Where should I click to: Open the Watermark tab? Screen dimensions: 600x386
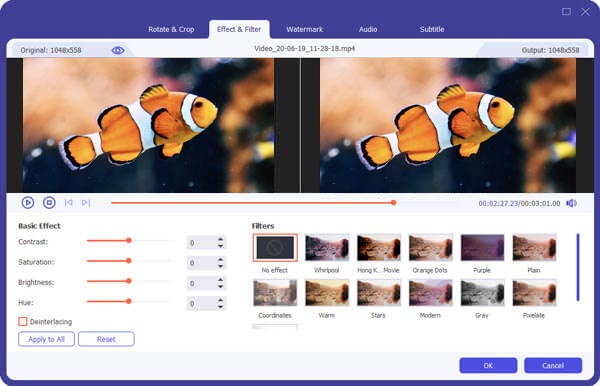pyautogui.click(x=305, y=29)
